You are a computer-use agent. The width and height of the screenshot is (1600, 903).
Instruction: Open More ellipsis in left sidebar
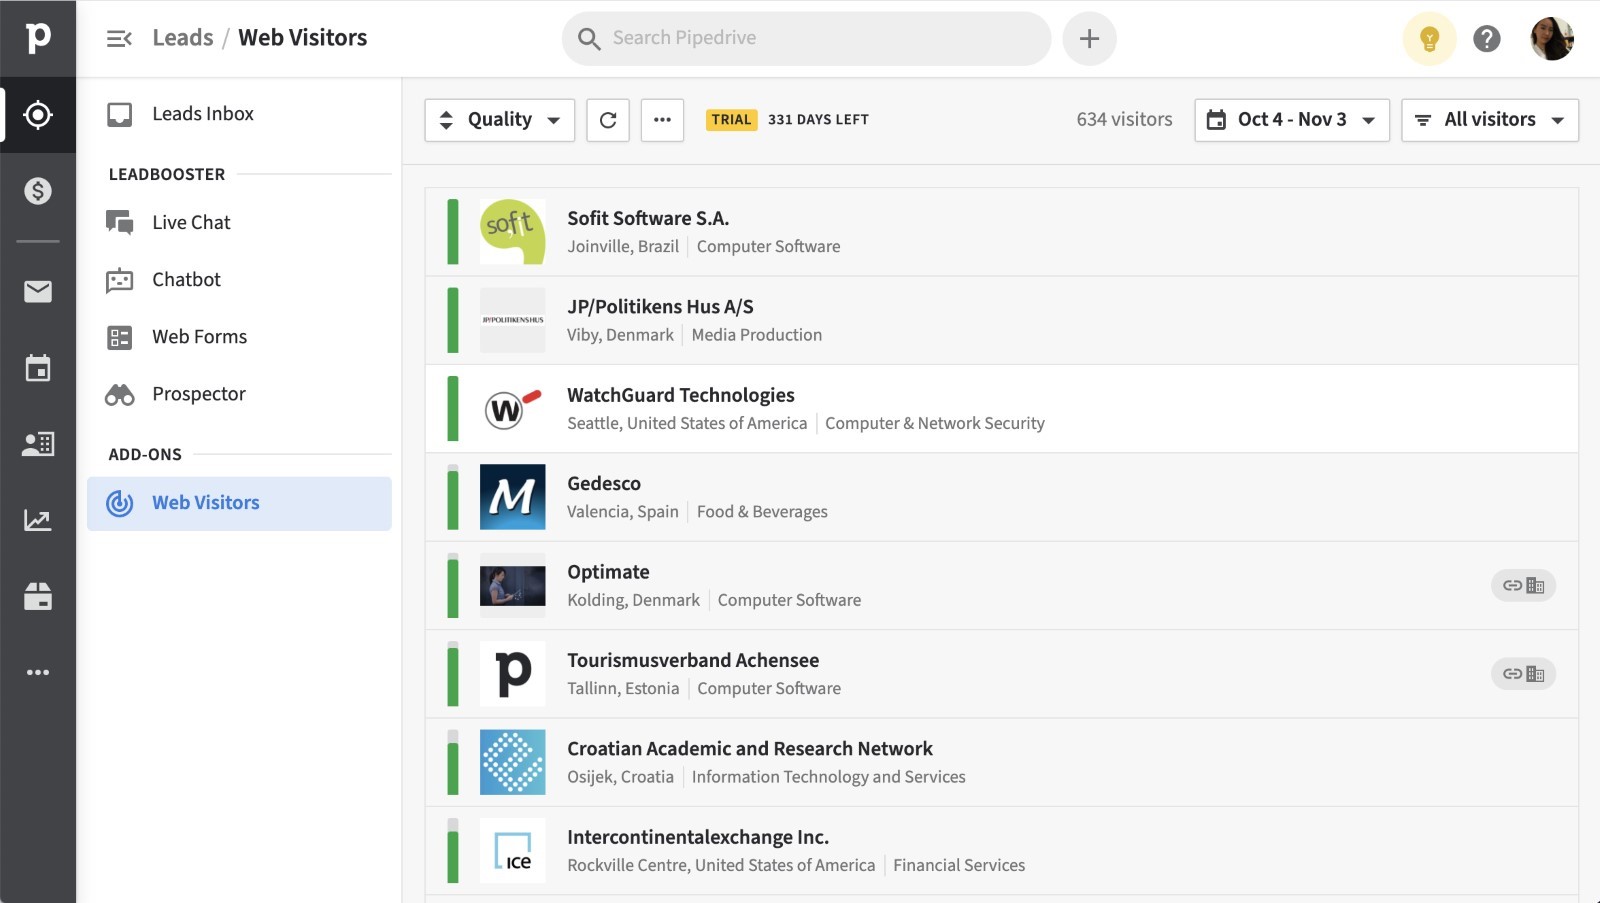38,672
